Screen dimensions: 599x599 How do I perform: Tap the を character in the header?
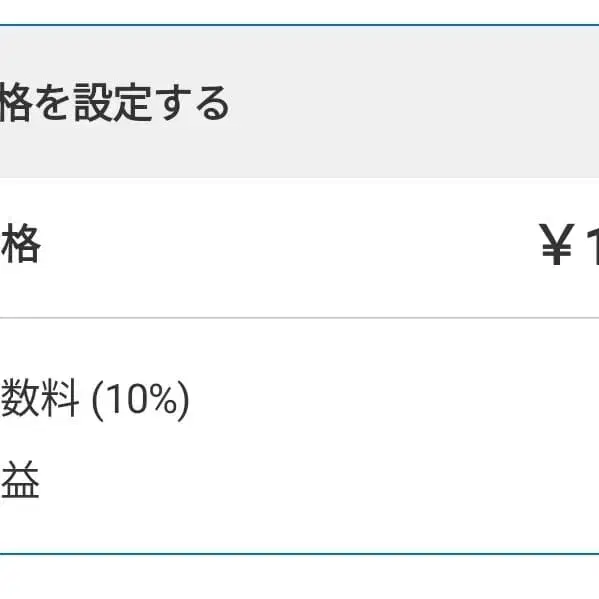tap(52, 103)
